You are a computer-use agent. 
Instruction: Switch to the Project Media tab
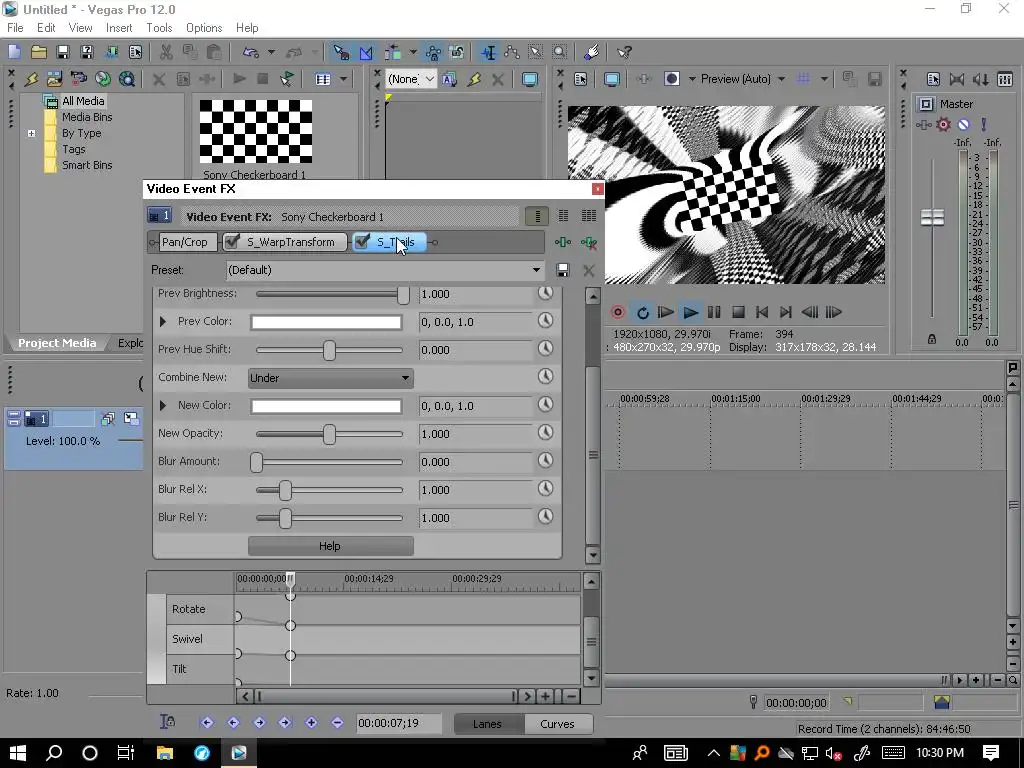point(57,343)
